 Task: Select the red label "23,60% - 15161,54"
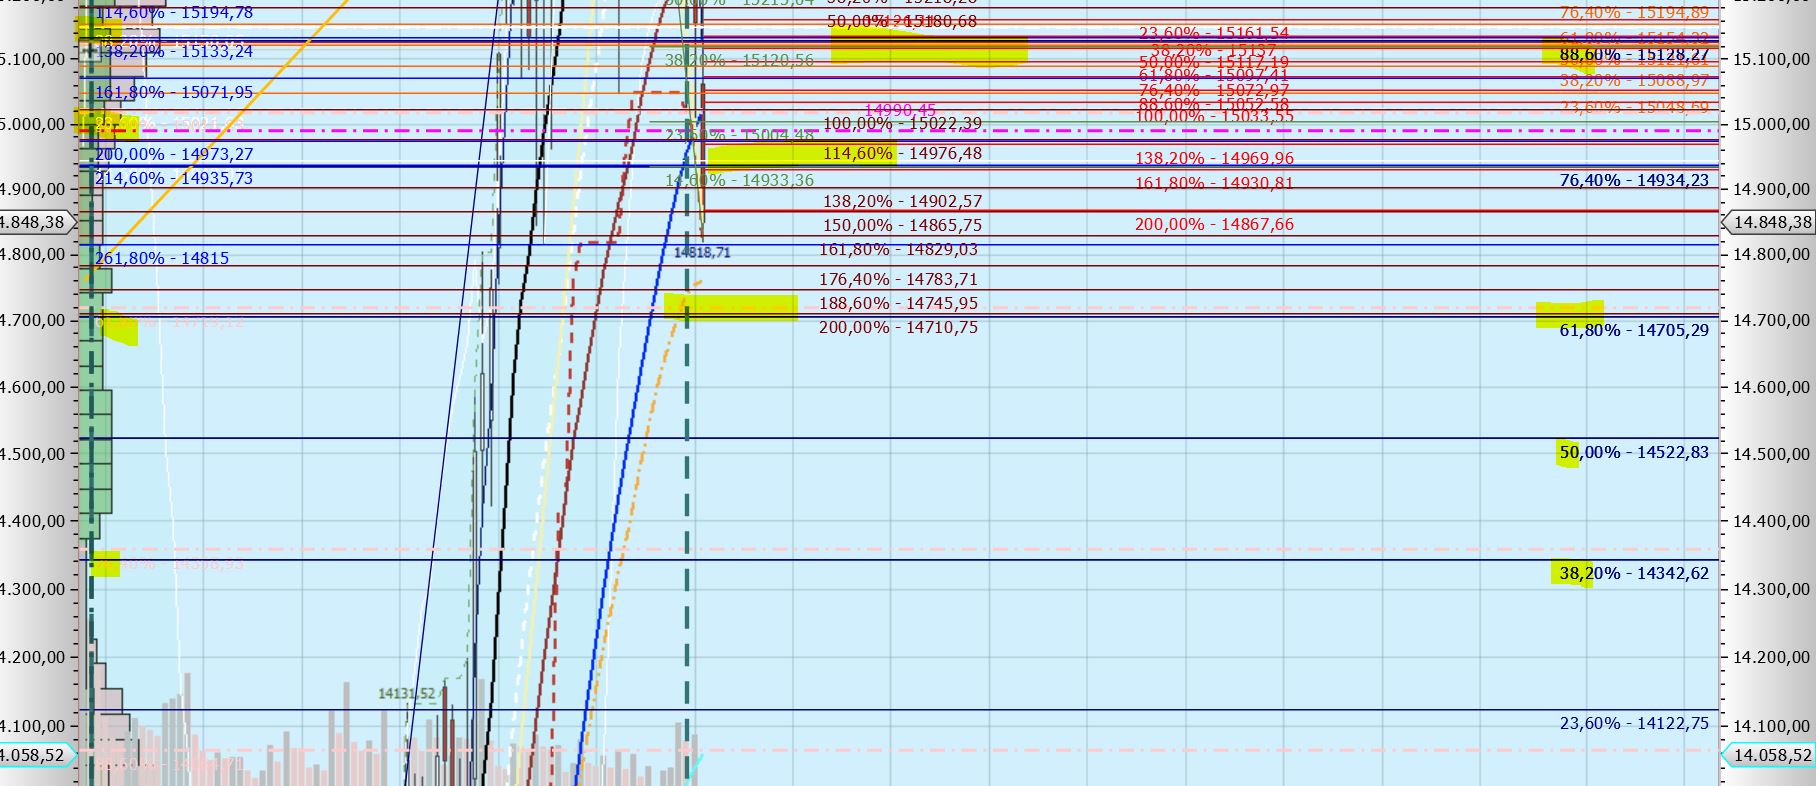point(1214,33)
